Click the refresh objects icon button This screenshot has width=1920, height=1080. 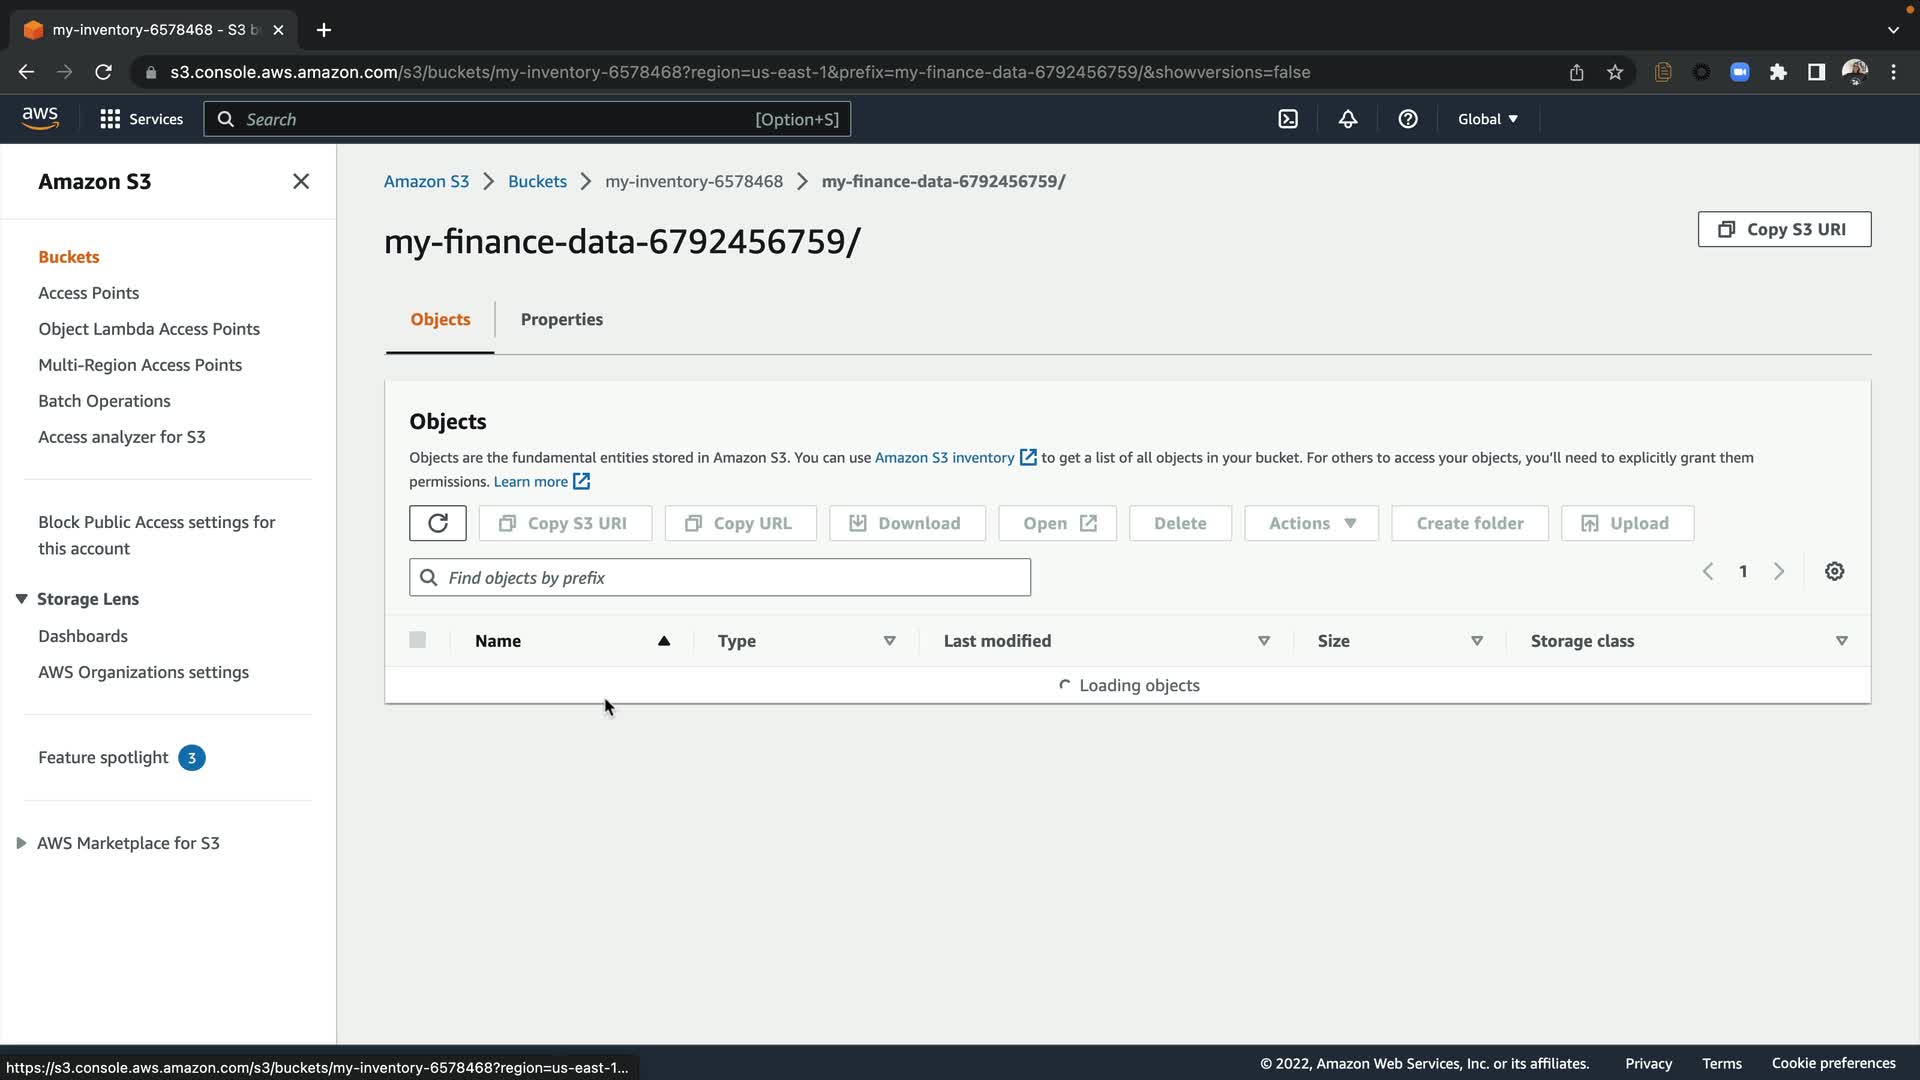(x=437, y=523)
